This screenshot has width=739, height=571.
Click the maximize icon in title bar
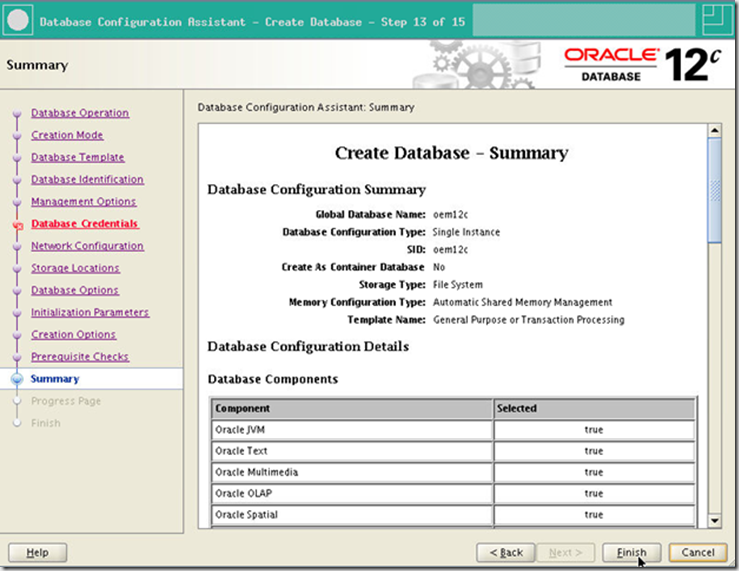tap(717, 19)
